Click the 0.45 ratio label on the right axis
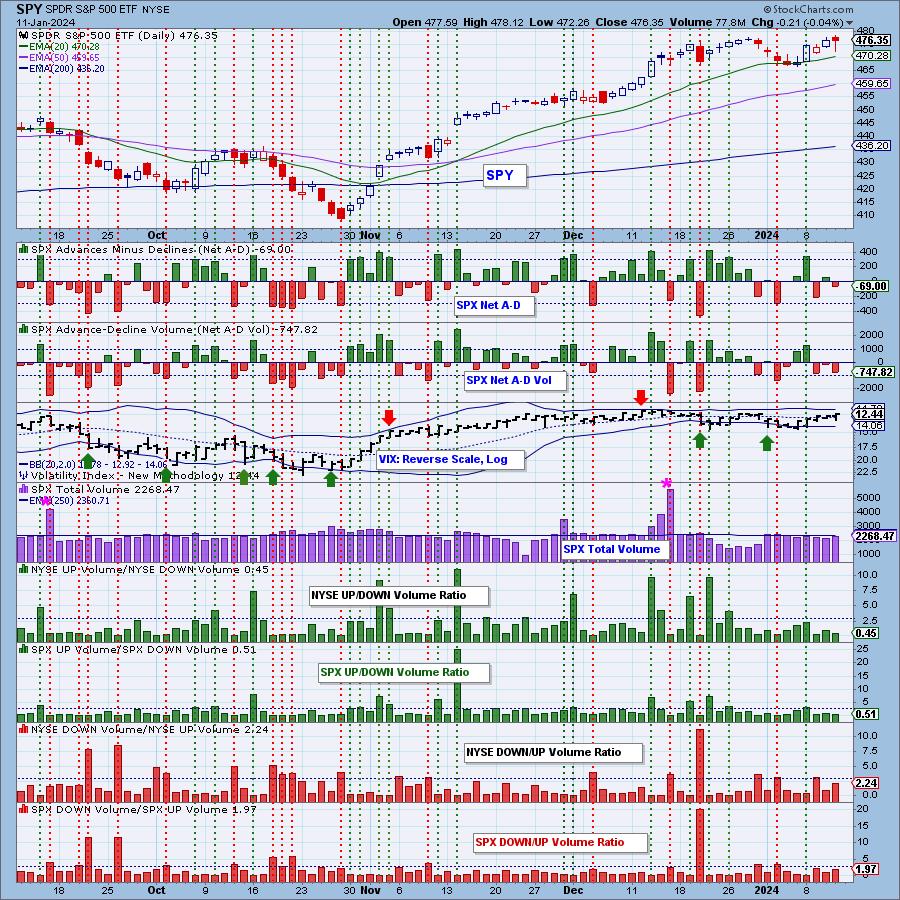 [866, 633]
